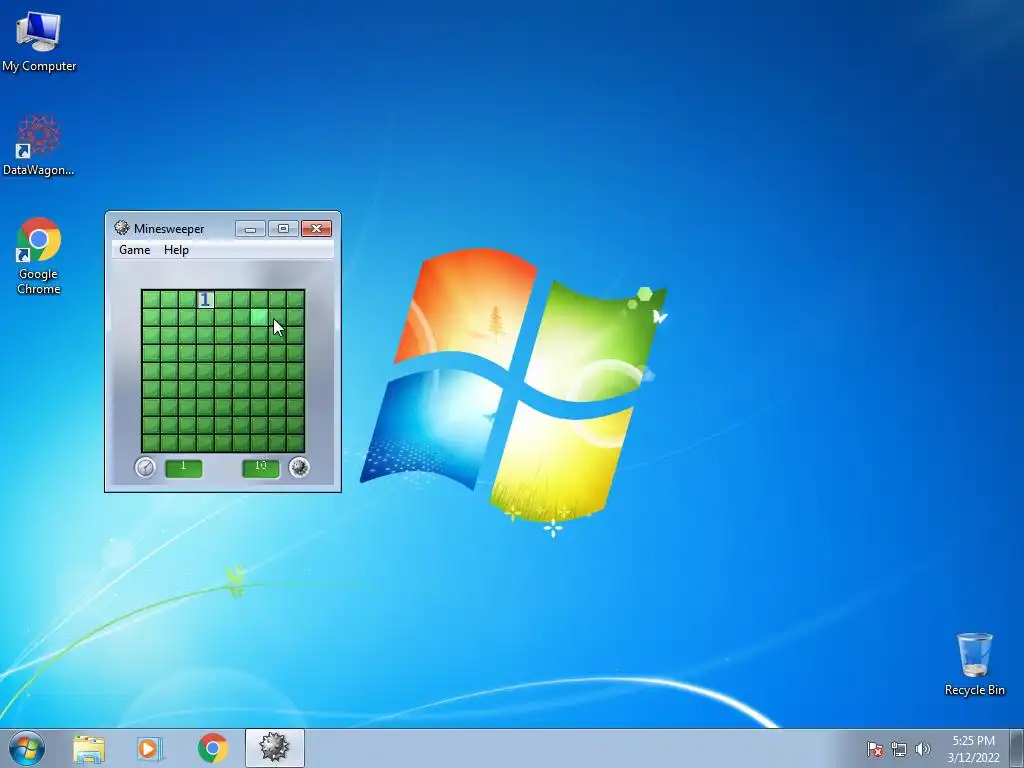Click the mine counter icon in Minesweeper
Viewport: 1024px width, 768px height.
tap(299, 468)
